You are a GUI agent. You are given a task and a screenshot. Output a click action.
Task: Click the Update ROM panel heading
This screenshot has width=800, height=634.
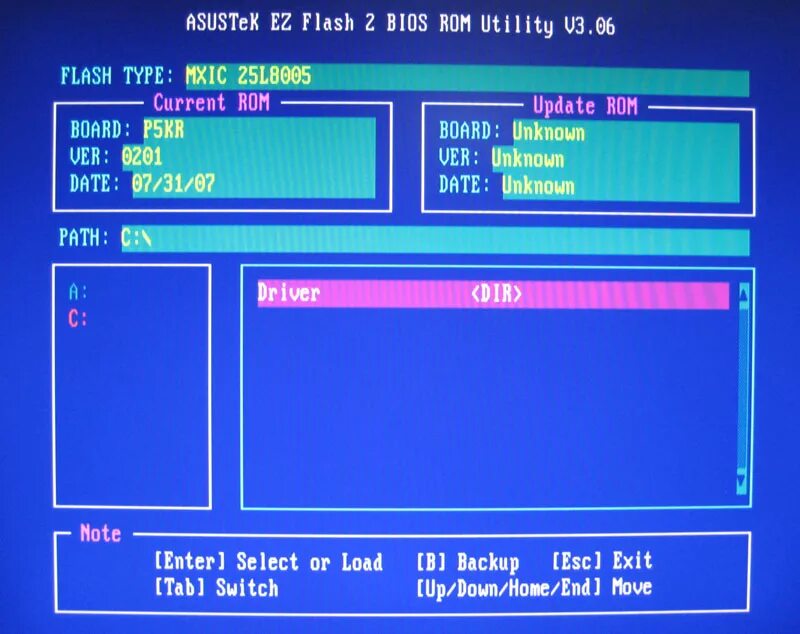point(585,106)
